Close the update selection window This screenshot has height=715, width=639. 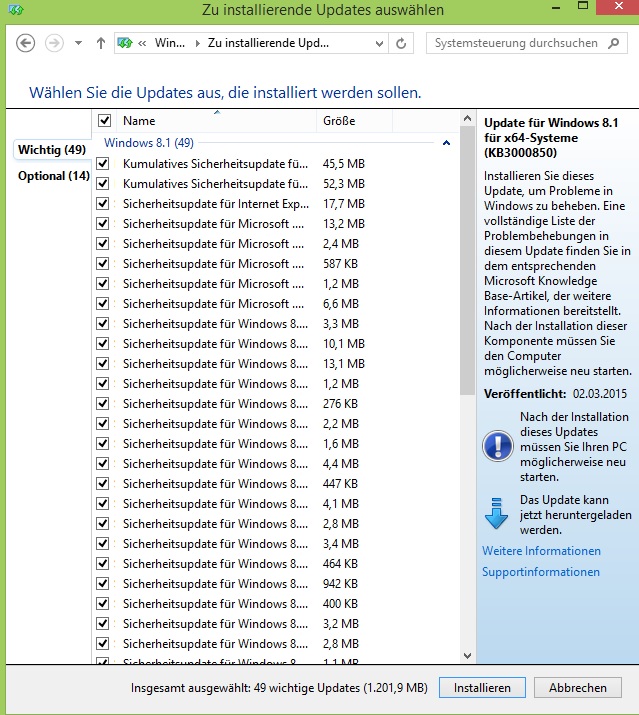(618, 6)
